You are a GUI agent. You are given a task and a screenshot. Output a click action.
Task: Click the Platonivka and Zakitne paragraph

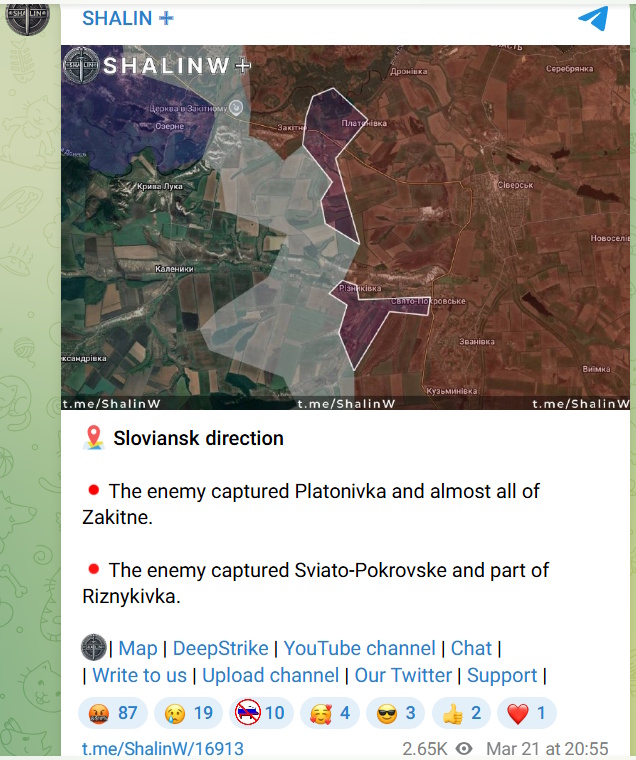[x=311, y=504]
